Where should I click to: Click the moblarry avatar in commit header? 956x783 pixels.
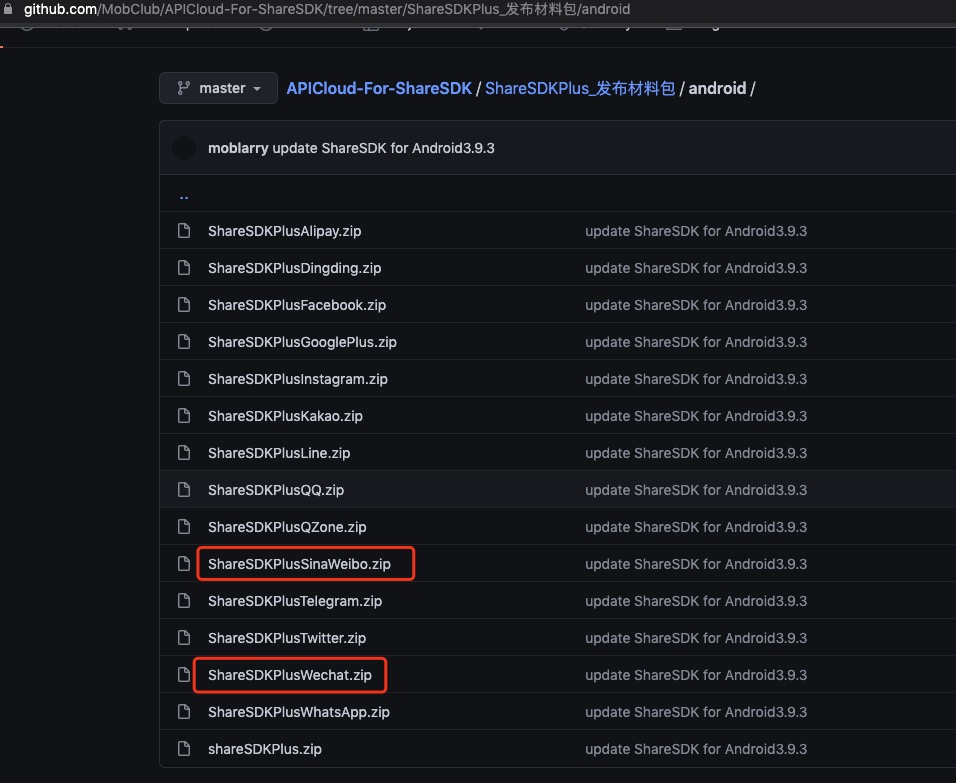tap(184, 148)
